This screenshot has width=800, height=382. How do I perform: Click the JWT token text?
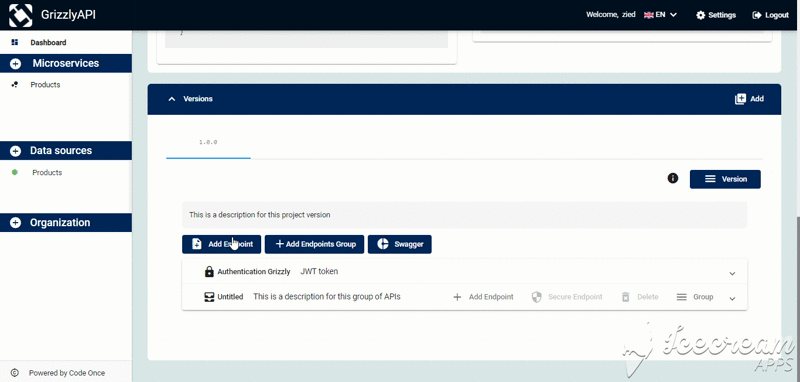click(x=319, y=271)
